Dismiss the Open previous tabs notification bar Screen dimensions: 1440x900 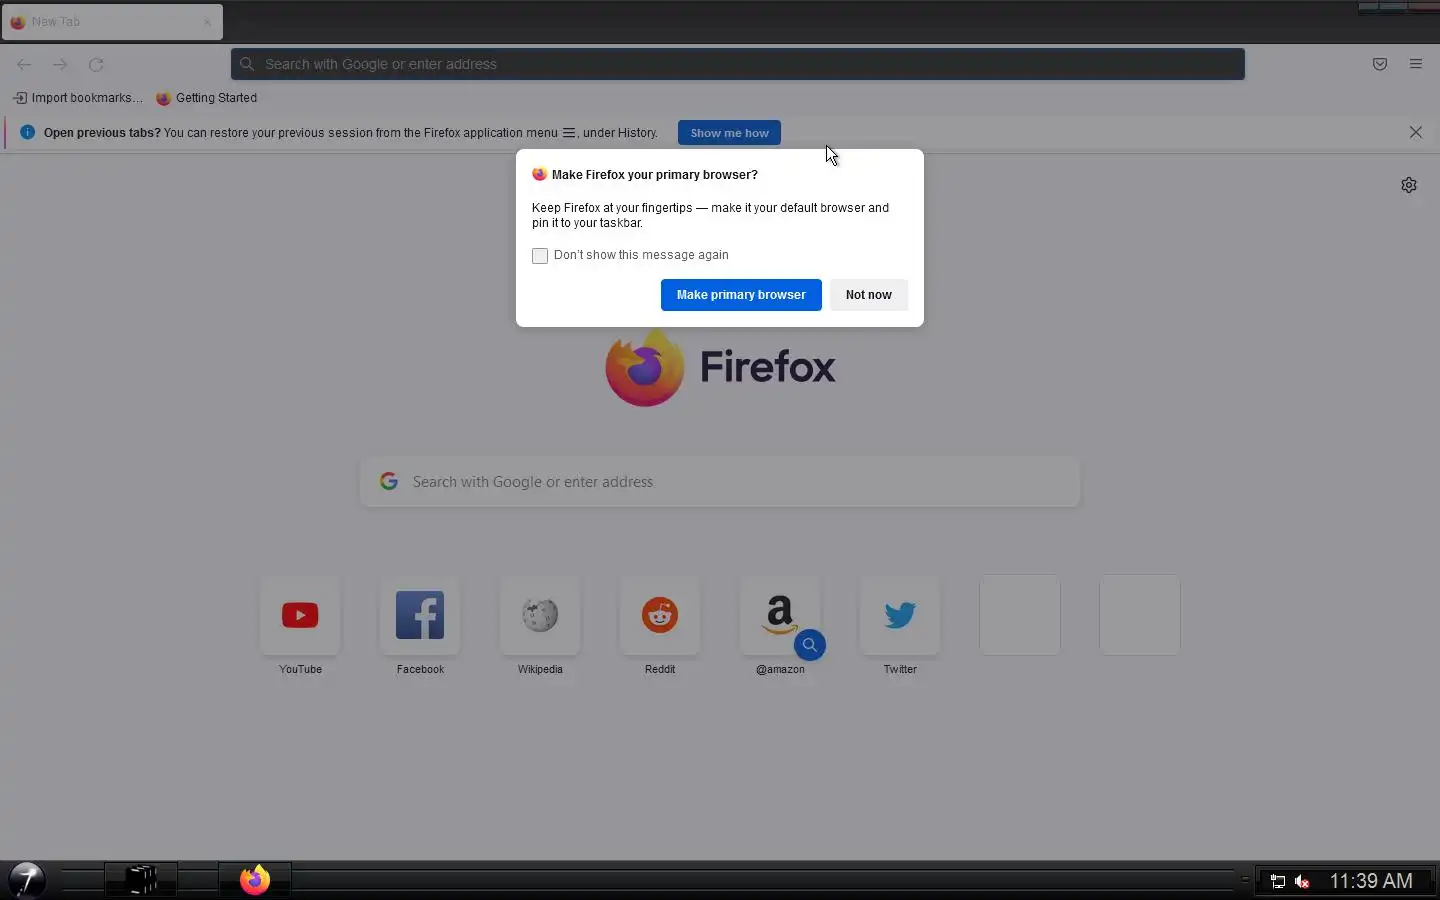(1416, 132)
